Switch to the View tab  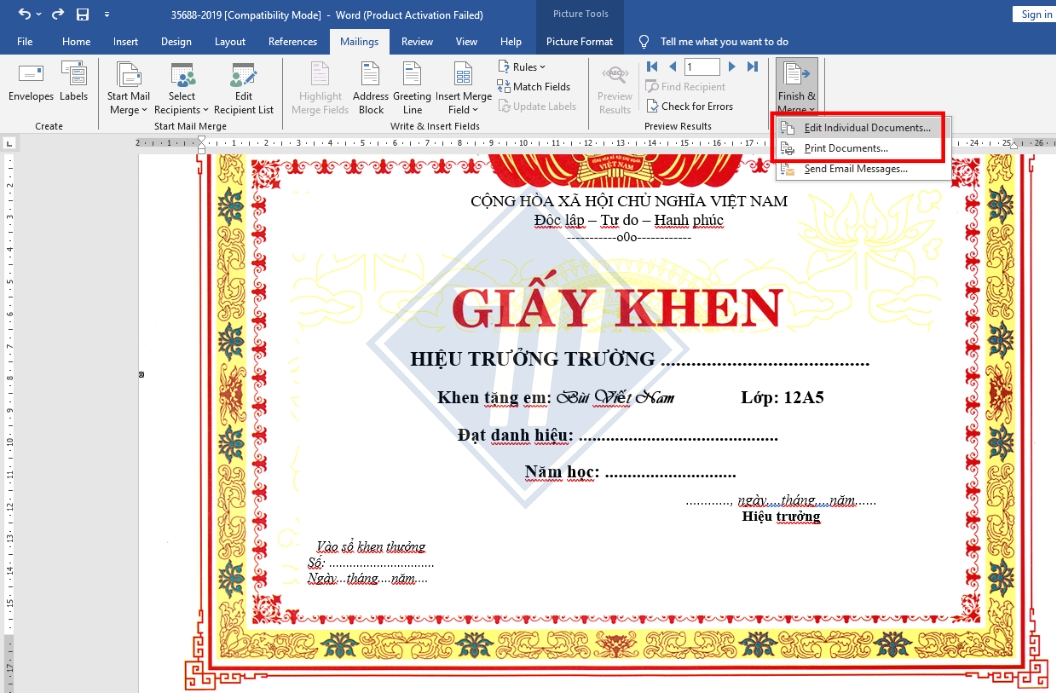pos(466,42)
